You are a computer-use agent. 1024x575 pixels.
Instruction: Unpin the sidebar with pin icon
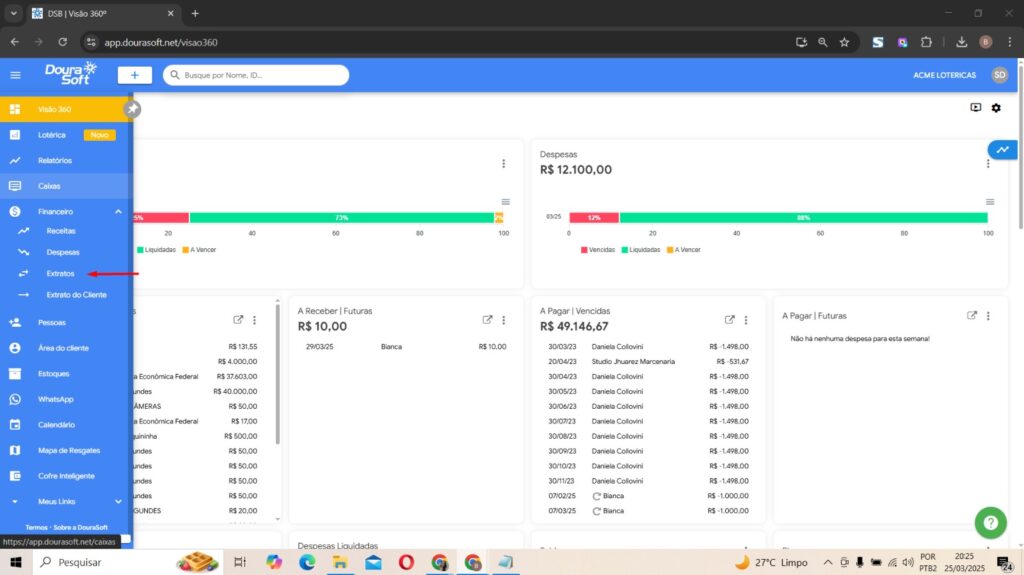(132, 108)
